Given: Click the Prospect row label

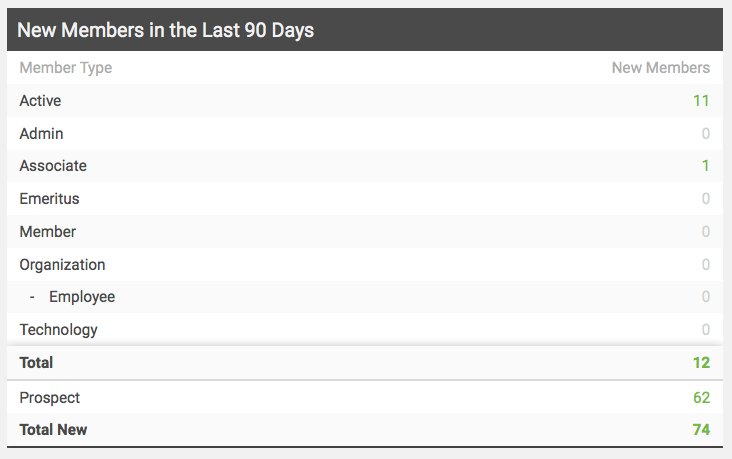Looking at the screenshot, I should pos(49,398).
